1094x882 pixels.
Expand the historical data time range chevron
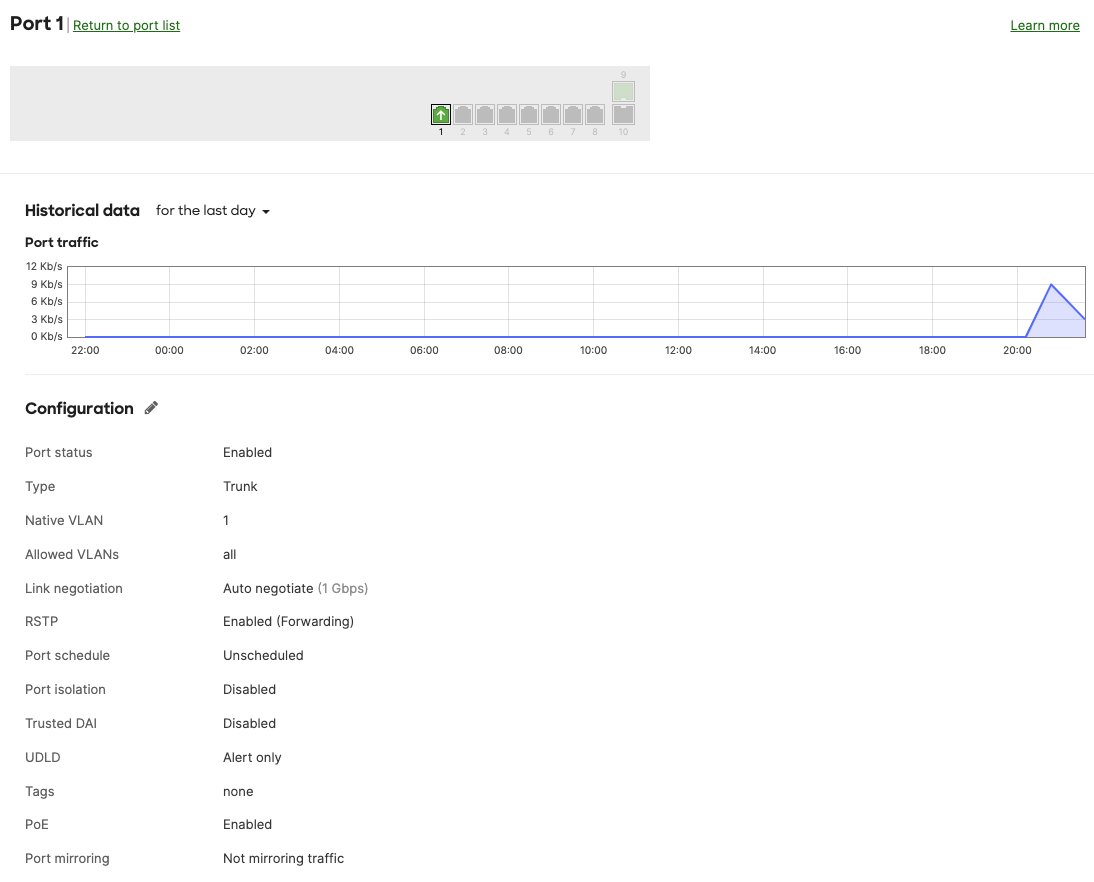266,211
